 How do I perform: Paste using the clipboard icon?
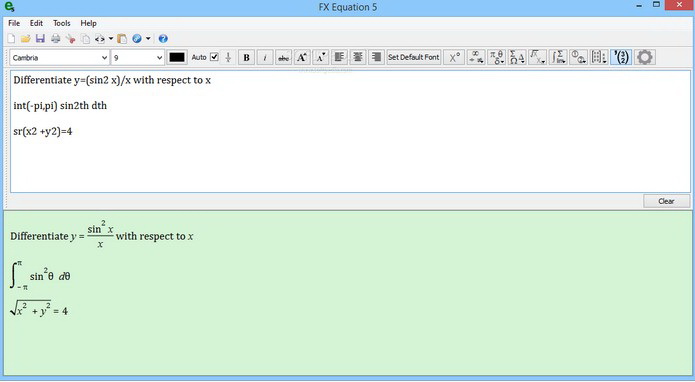pyautogui.click(x=122, y=39)
